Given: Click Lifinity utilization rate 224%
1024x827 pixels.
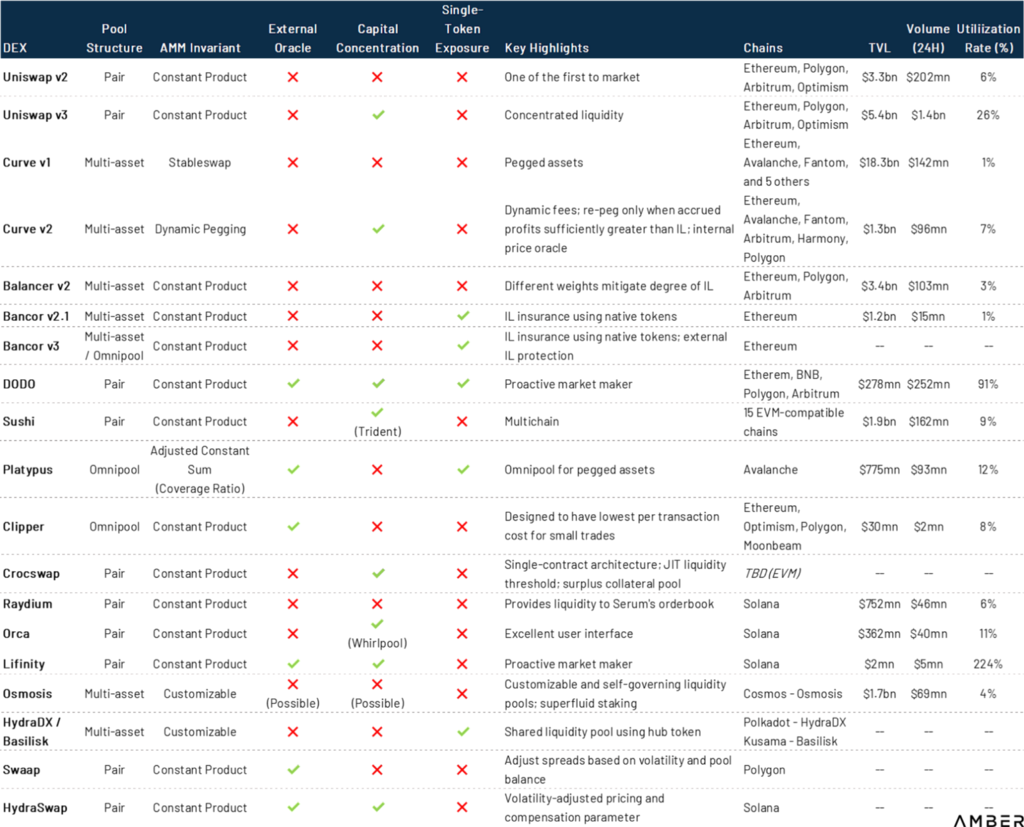Looking at the screenshot, I should 987,664.
